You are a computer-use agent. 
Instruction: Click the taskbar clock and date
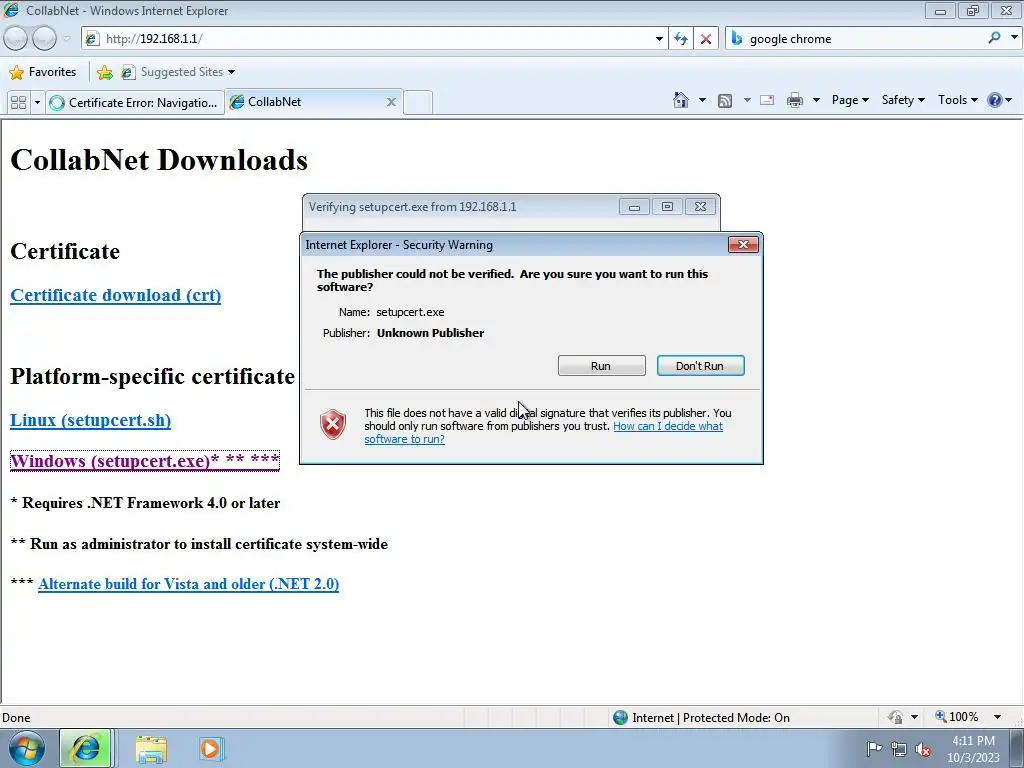click(x=973, y=749)
